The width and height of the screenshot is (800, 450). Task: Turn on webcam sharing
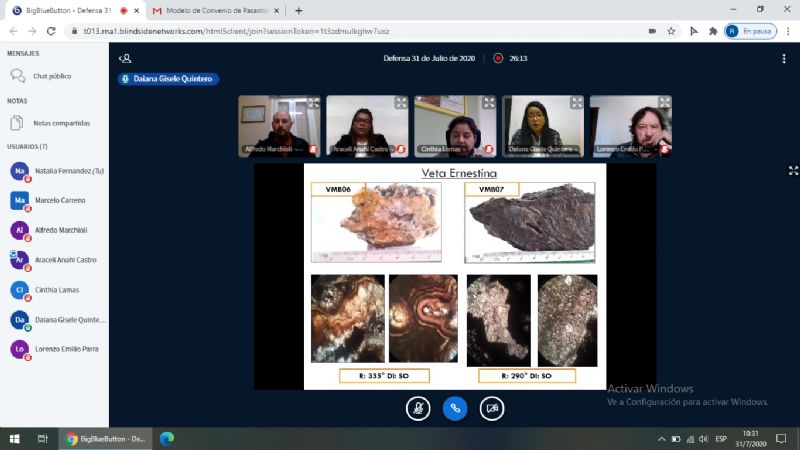tap(491, 408)
